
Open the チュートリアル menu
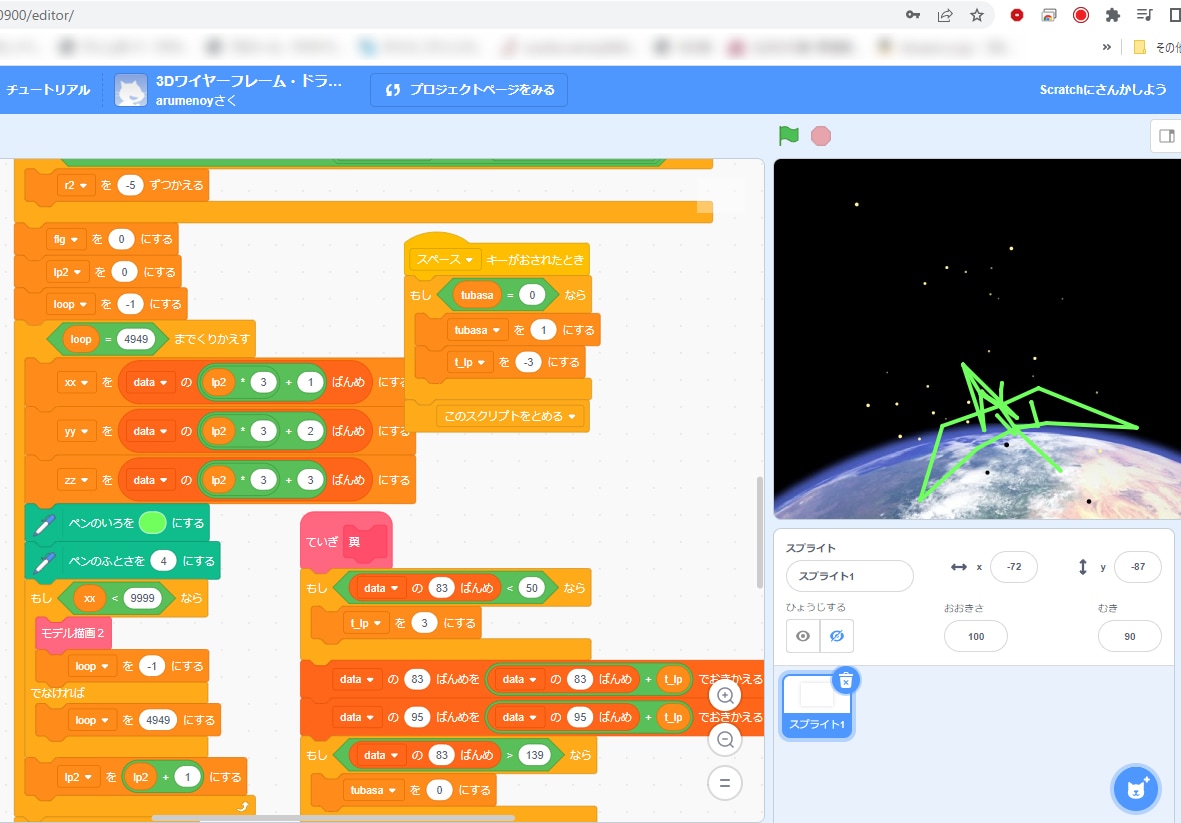pos(48,90)
